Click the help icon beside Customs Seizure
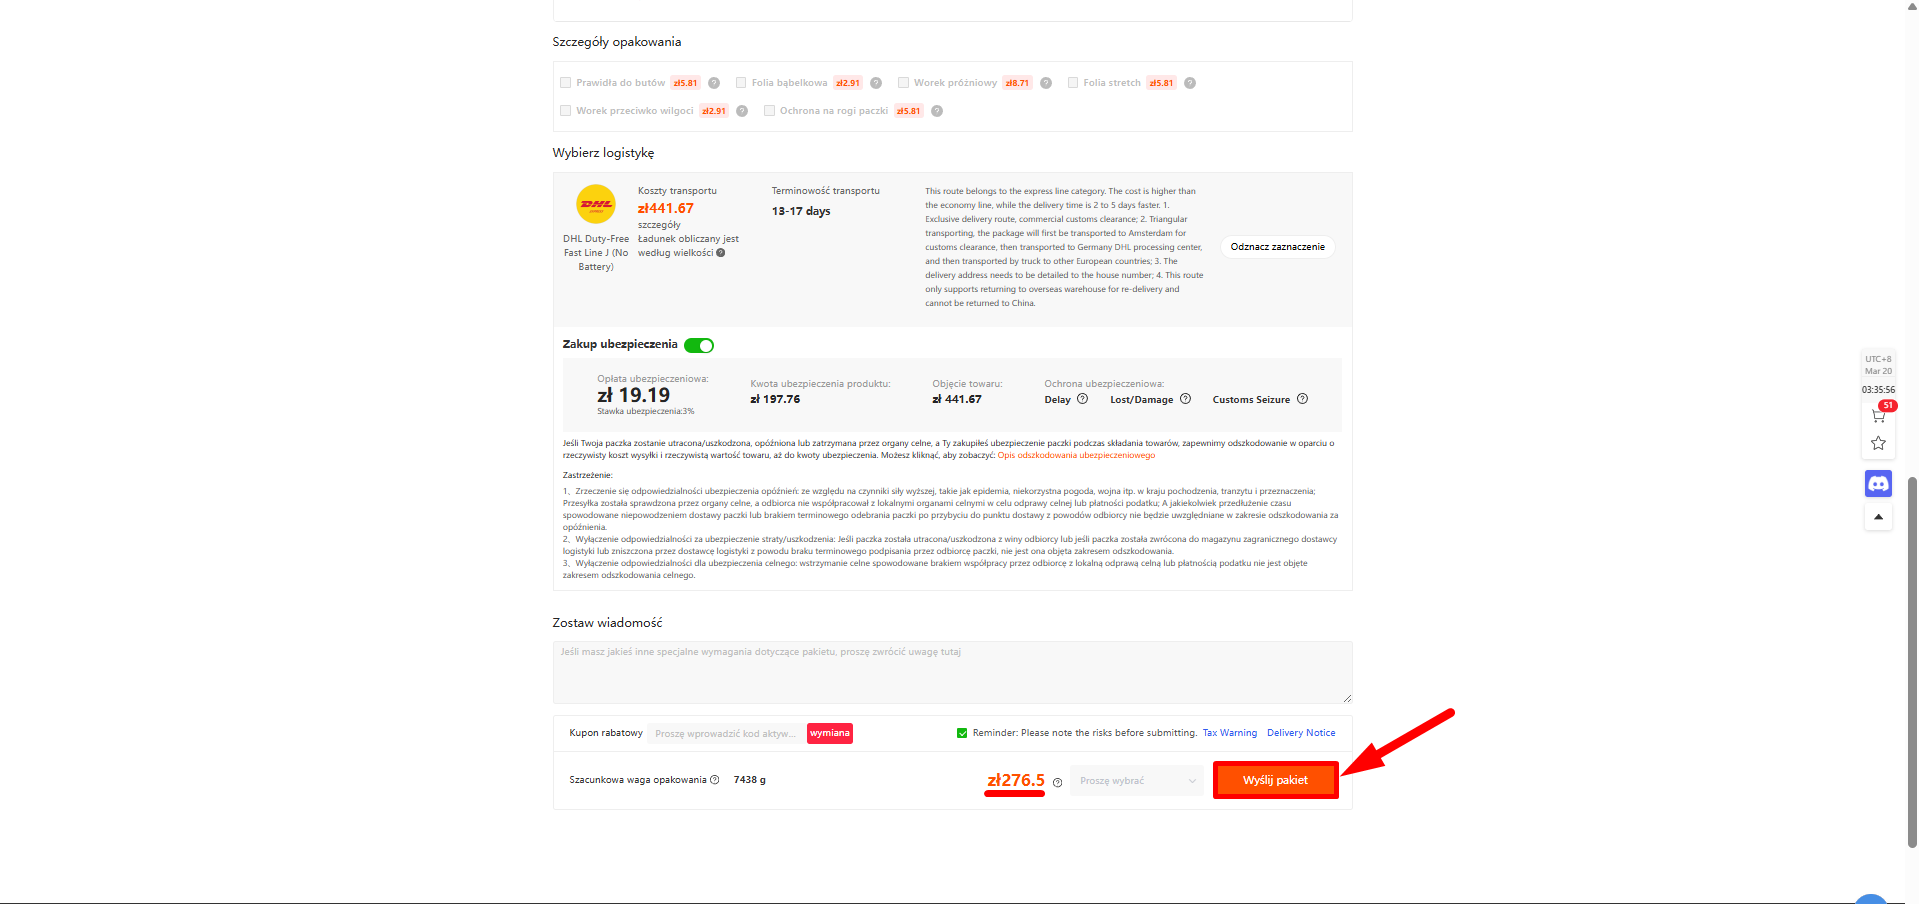The image size is (1919, 904). click(1302, 399)
